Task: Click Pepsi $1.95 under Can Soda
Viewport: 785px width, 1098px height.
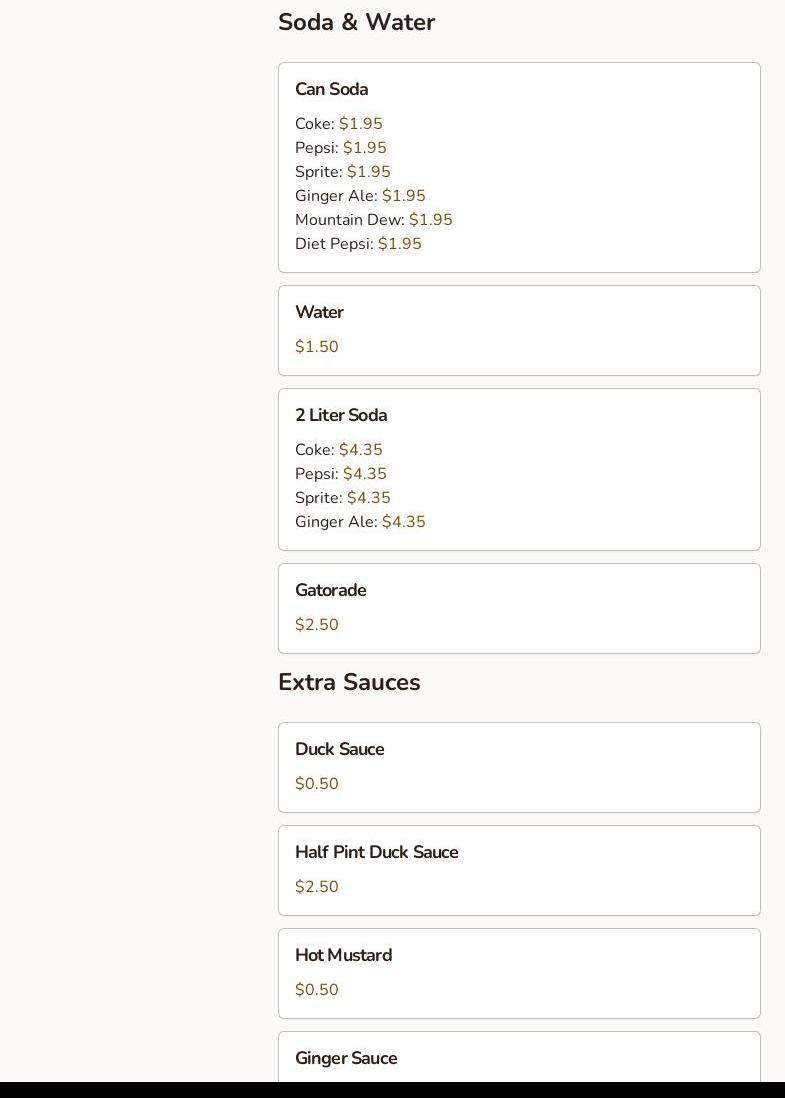Action: [341, 148]
